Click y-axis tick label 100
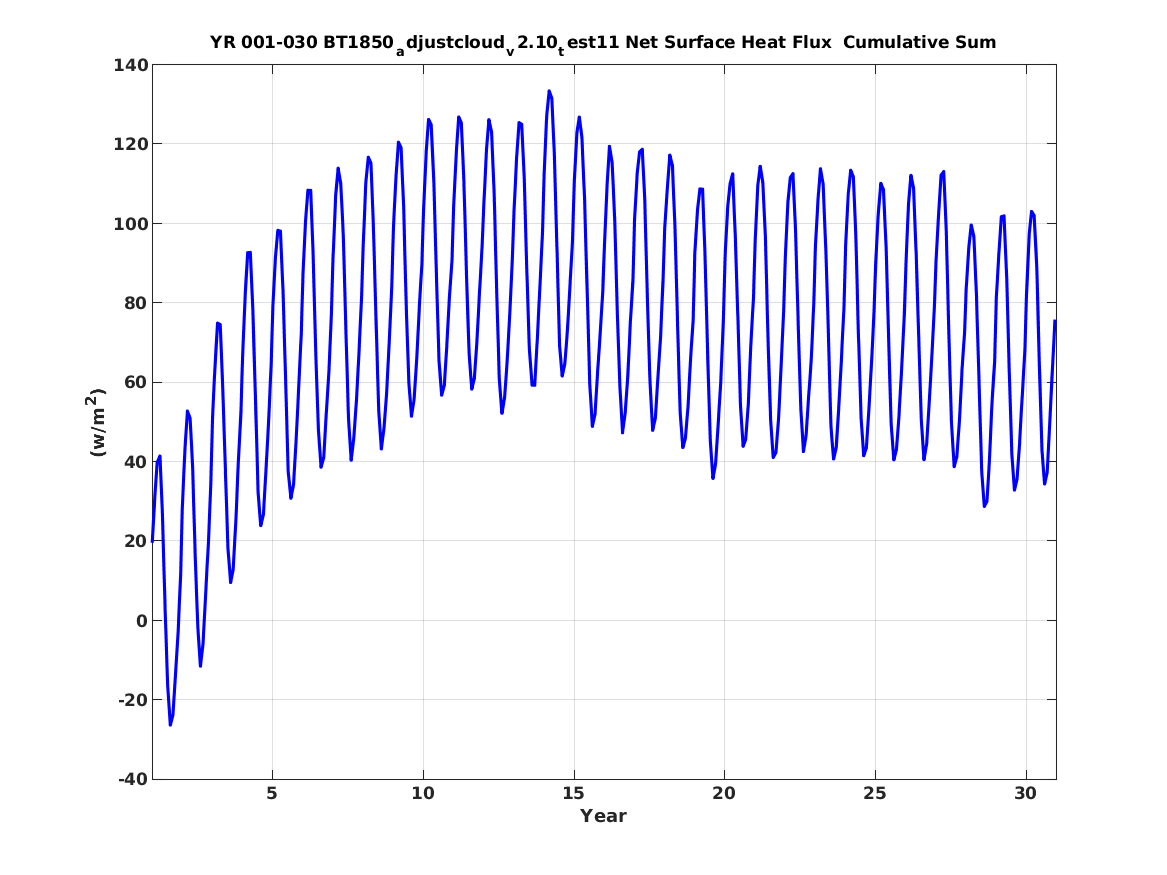 pos(130,223)
